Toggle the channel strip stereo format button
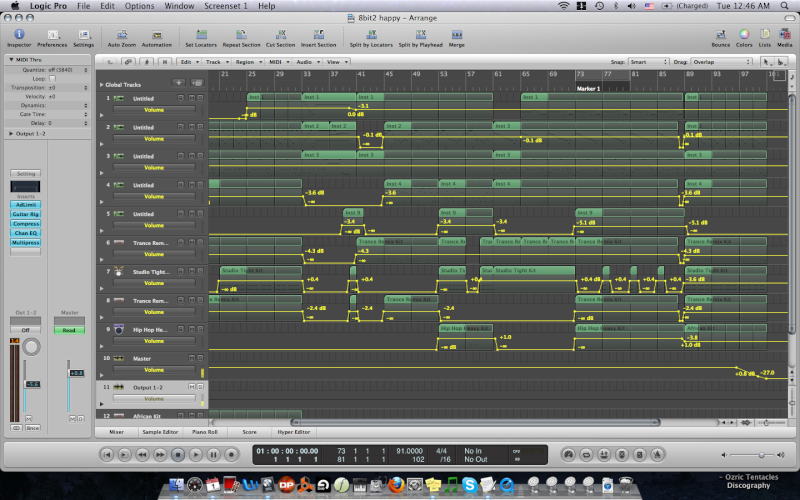The image size is (800, 500). pos(16,428)
